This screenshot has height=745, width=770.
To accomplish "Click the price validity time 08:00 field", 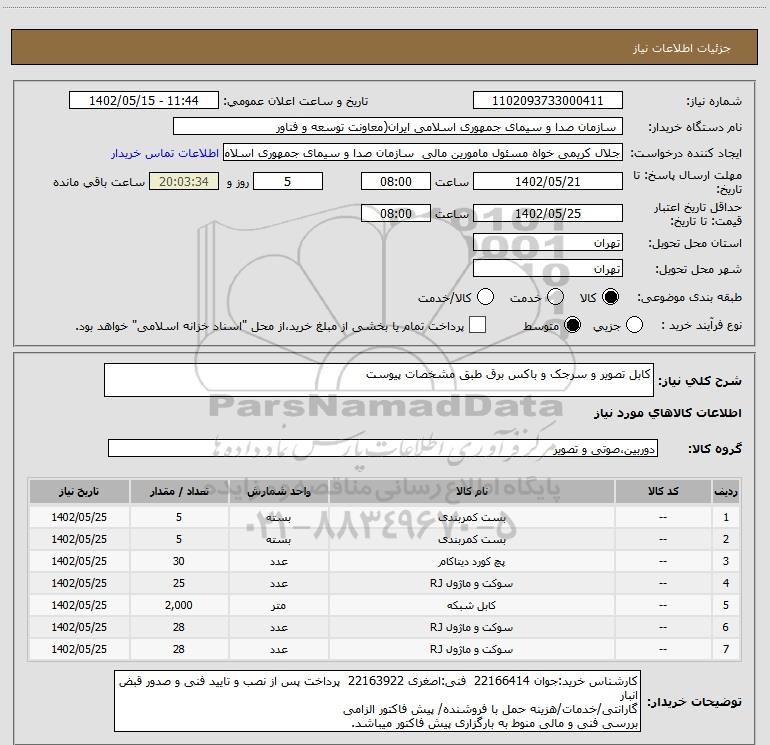I will coord(396,213).
